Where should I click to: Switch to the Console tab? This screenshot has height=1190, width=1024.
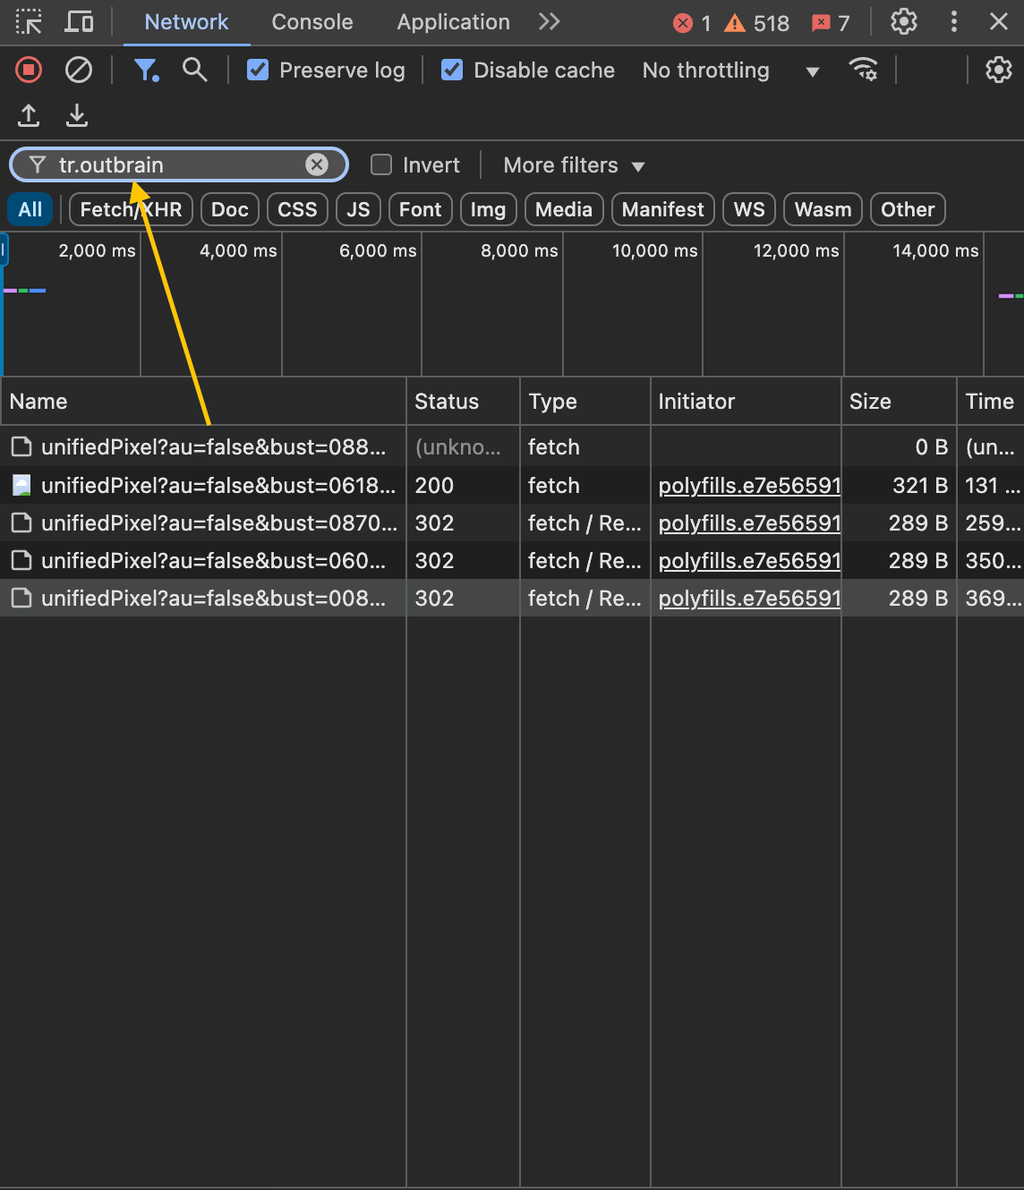[312, 22]
